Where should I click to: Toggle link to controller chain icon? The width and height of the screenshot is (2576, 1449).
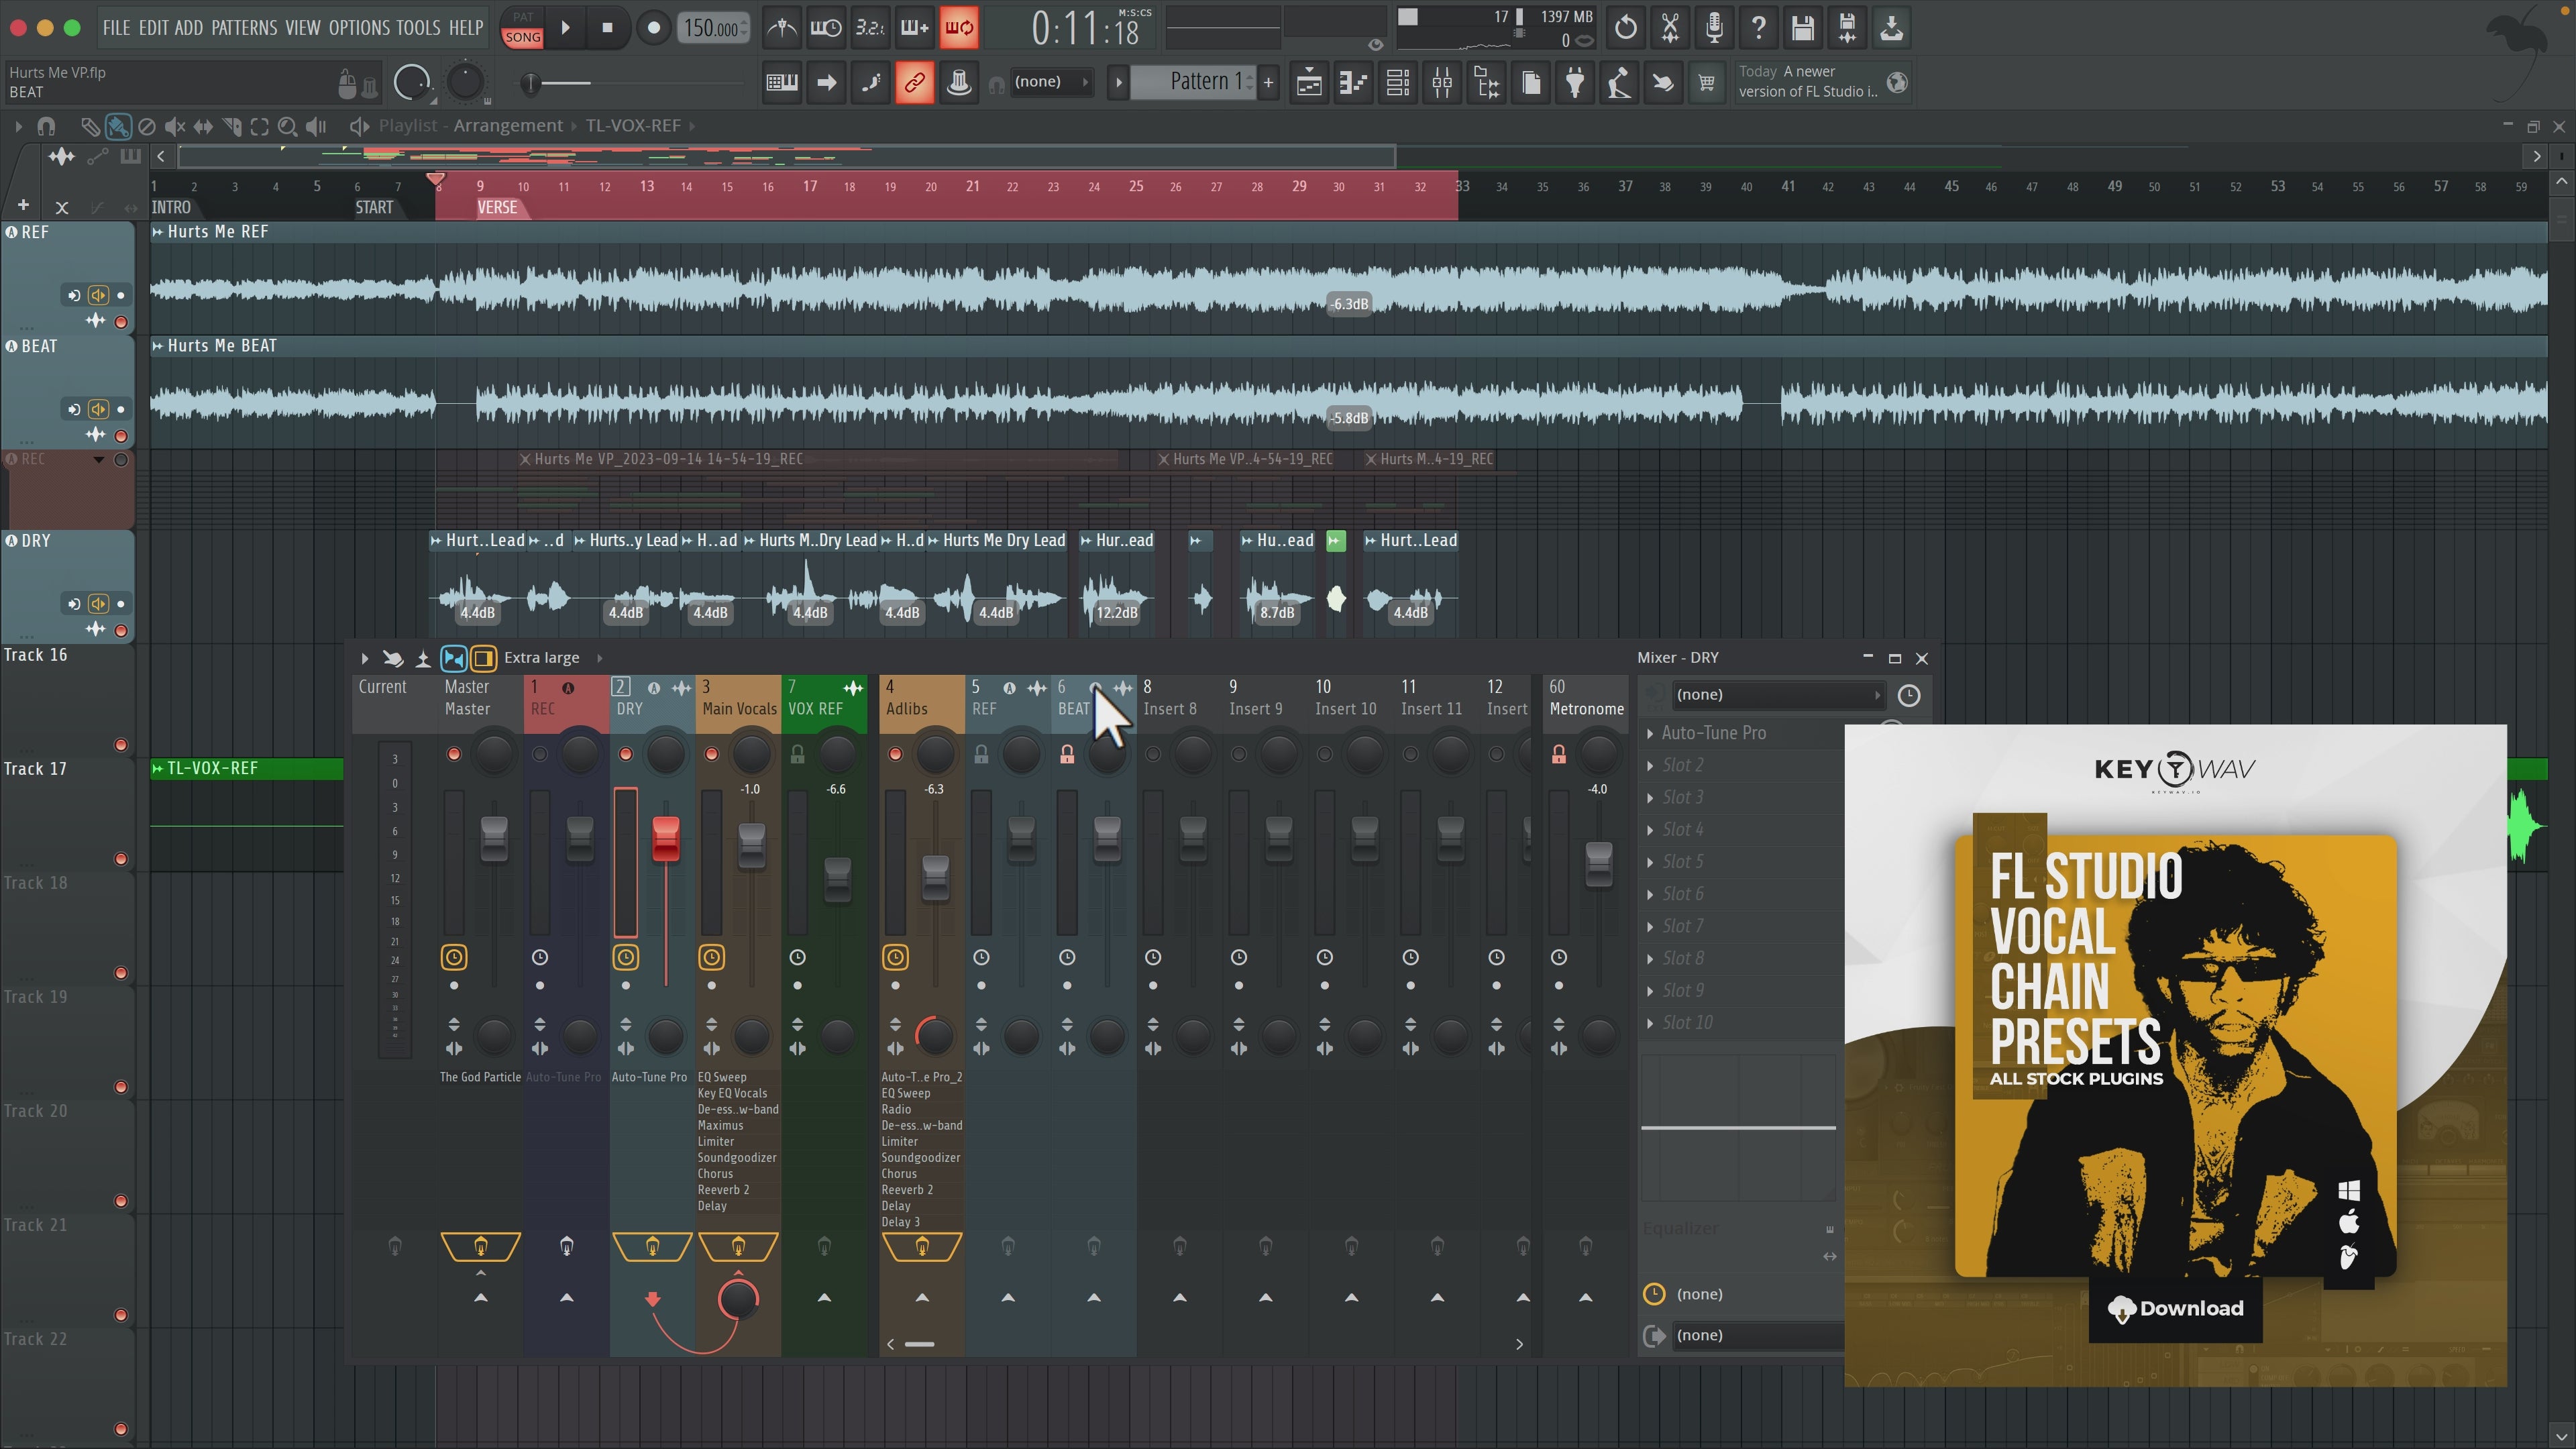pyautogui.click(x=914, y=83)
